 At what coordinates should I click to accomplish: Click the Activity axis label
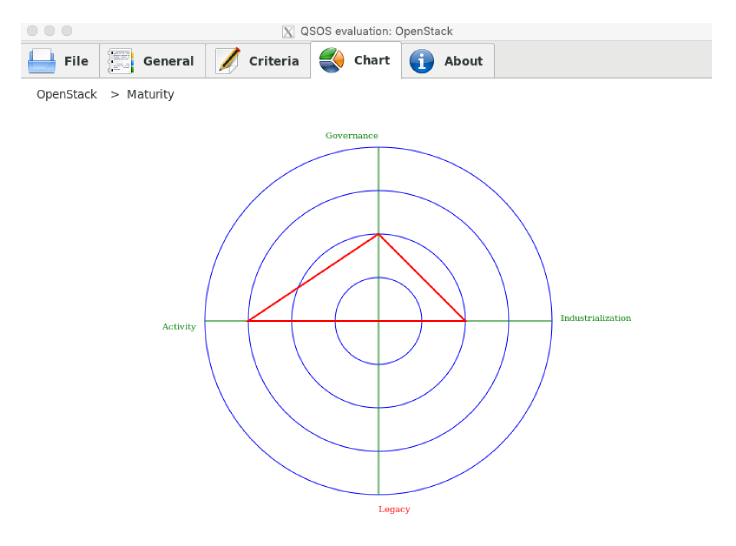tap(179, 327)
